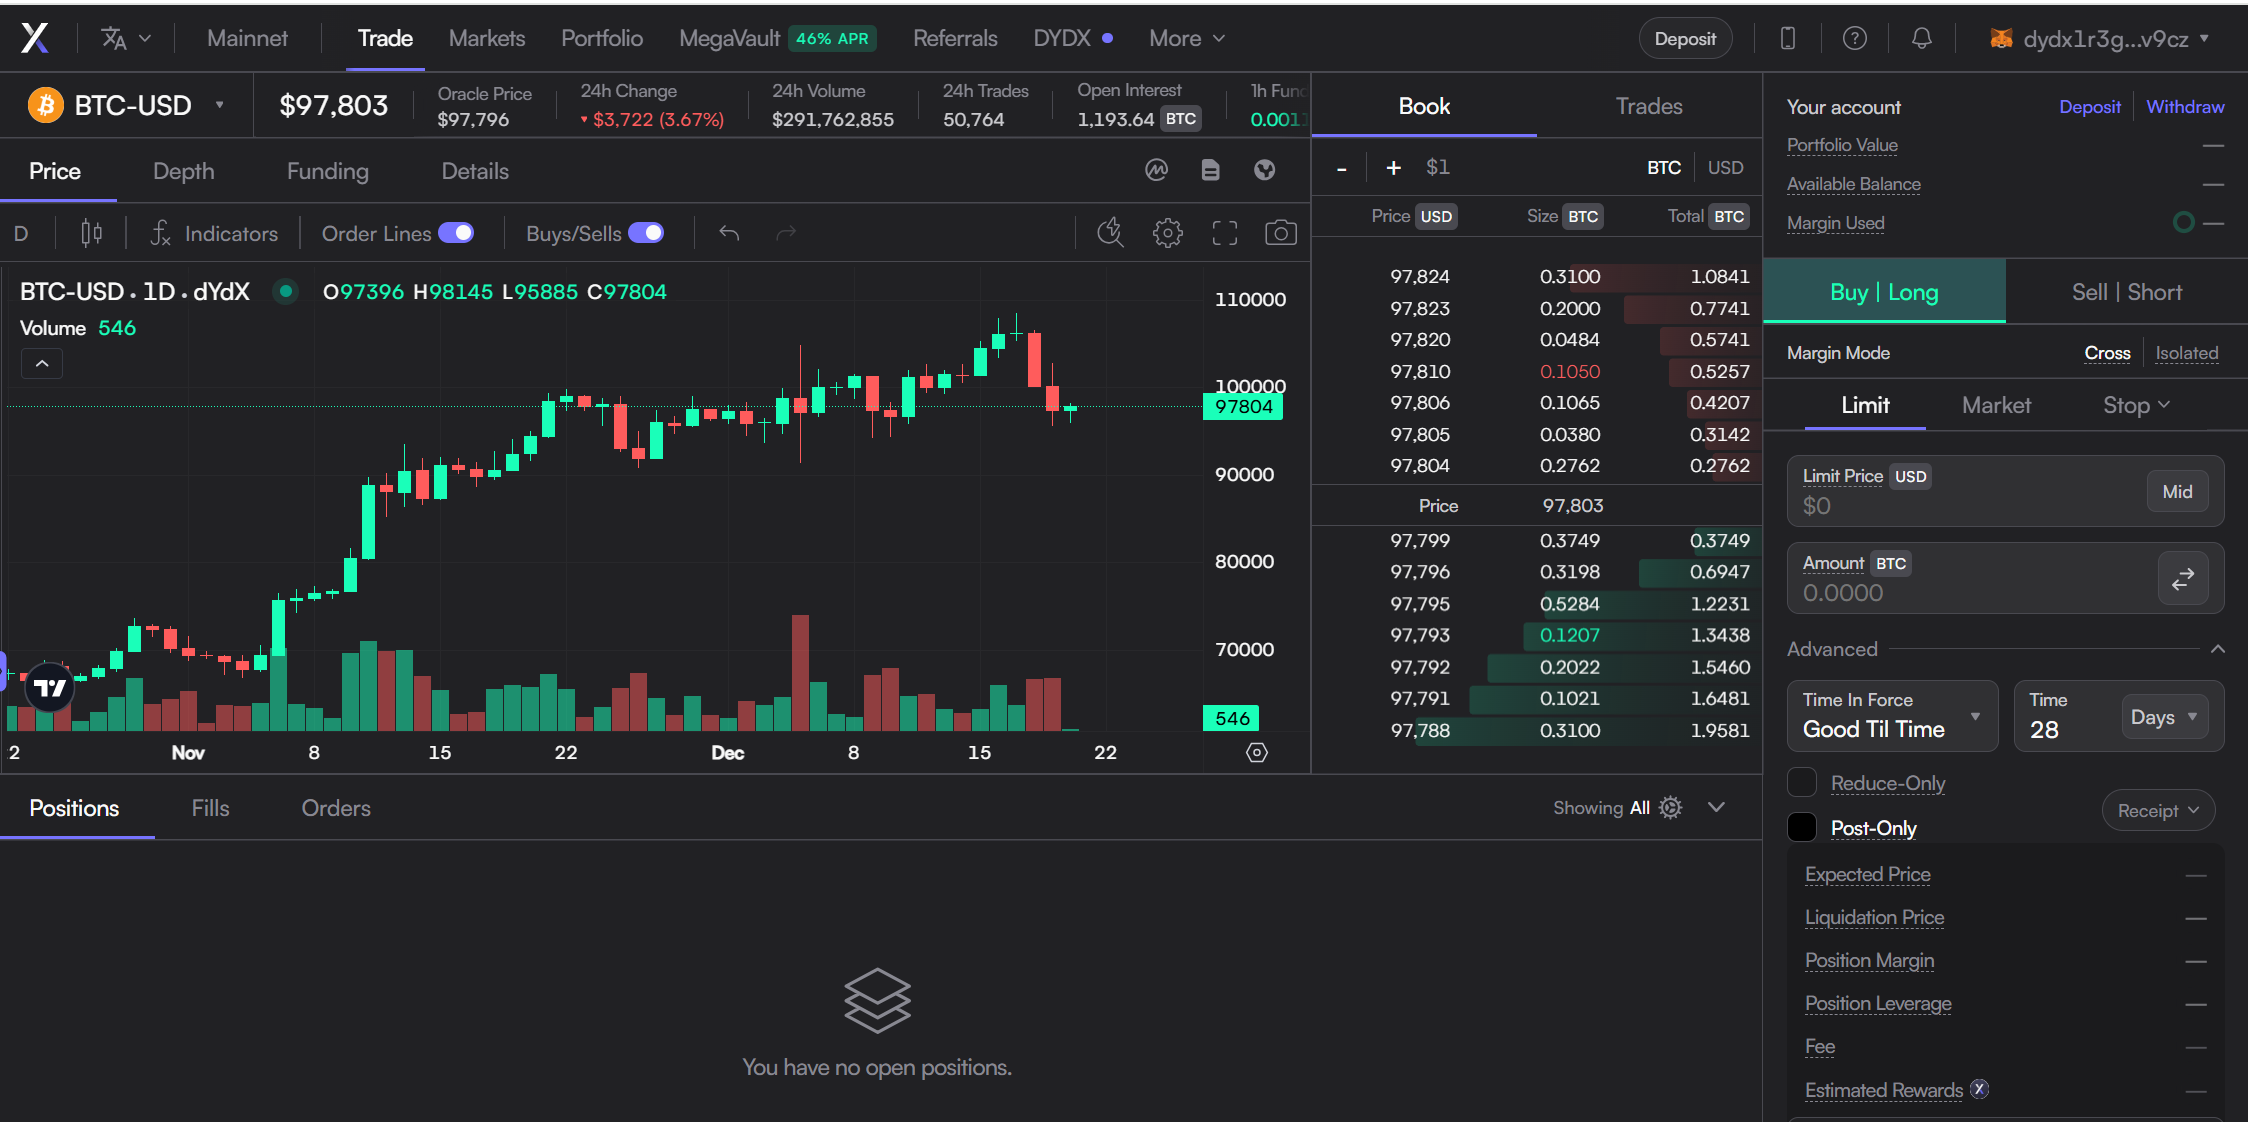2248x1122 pixels.
Task: Toggle the Order Lines switch
Action: 456,233
